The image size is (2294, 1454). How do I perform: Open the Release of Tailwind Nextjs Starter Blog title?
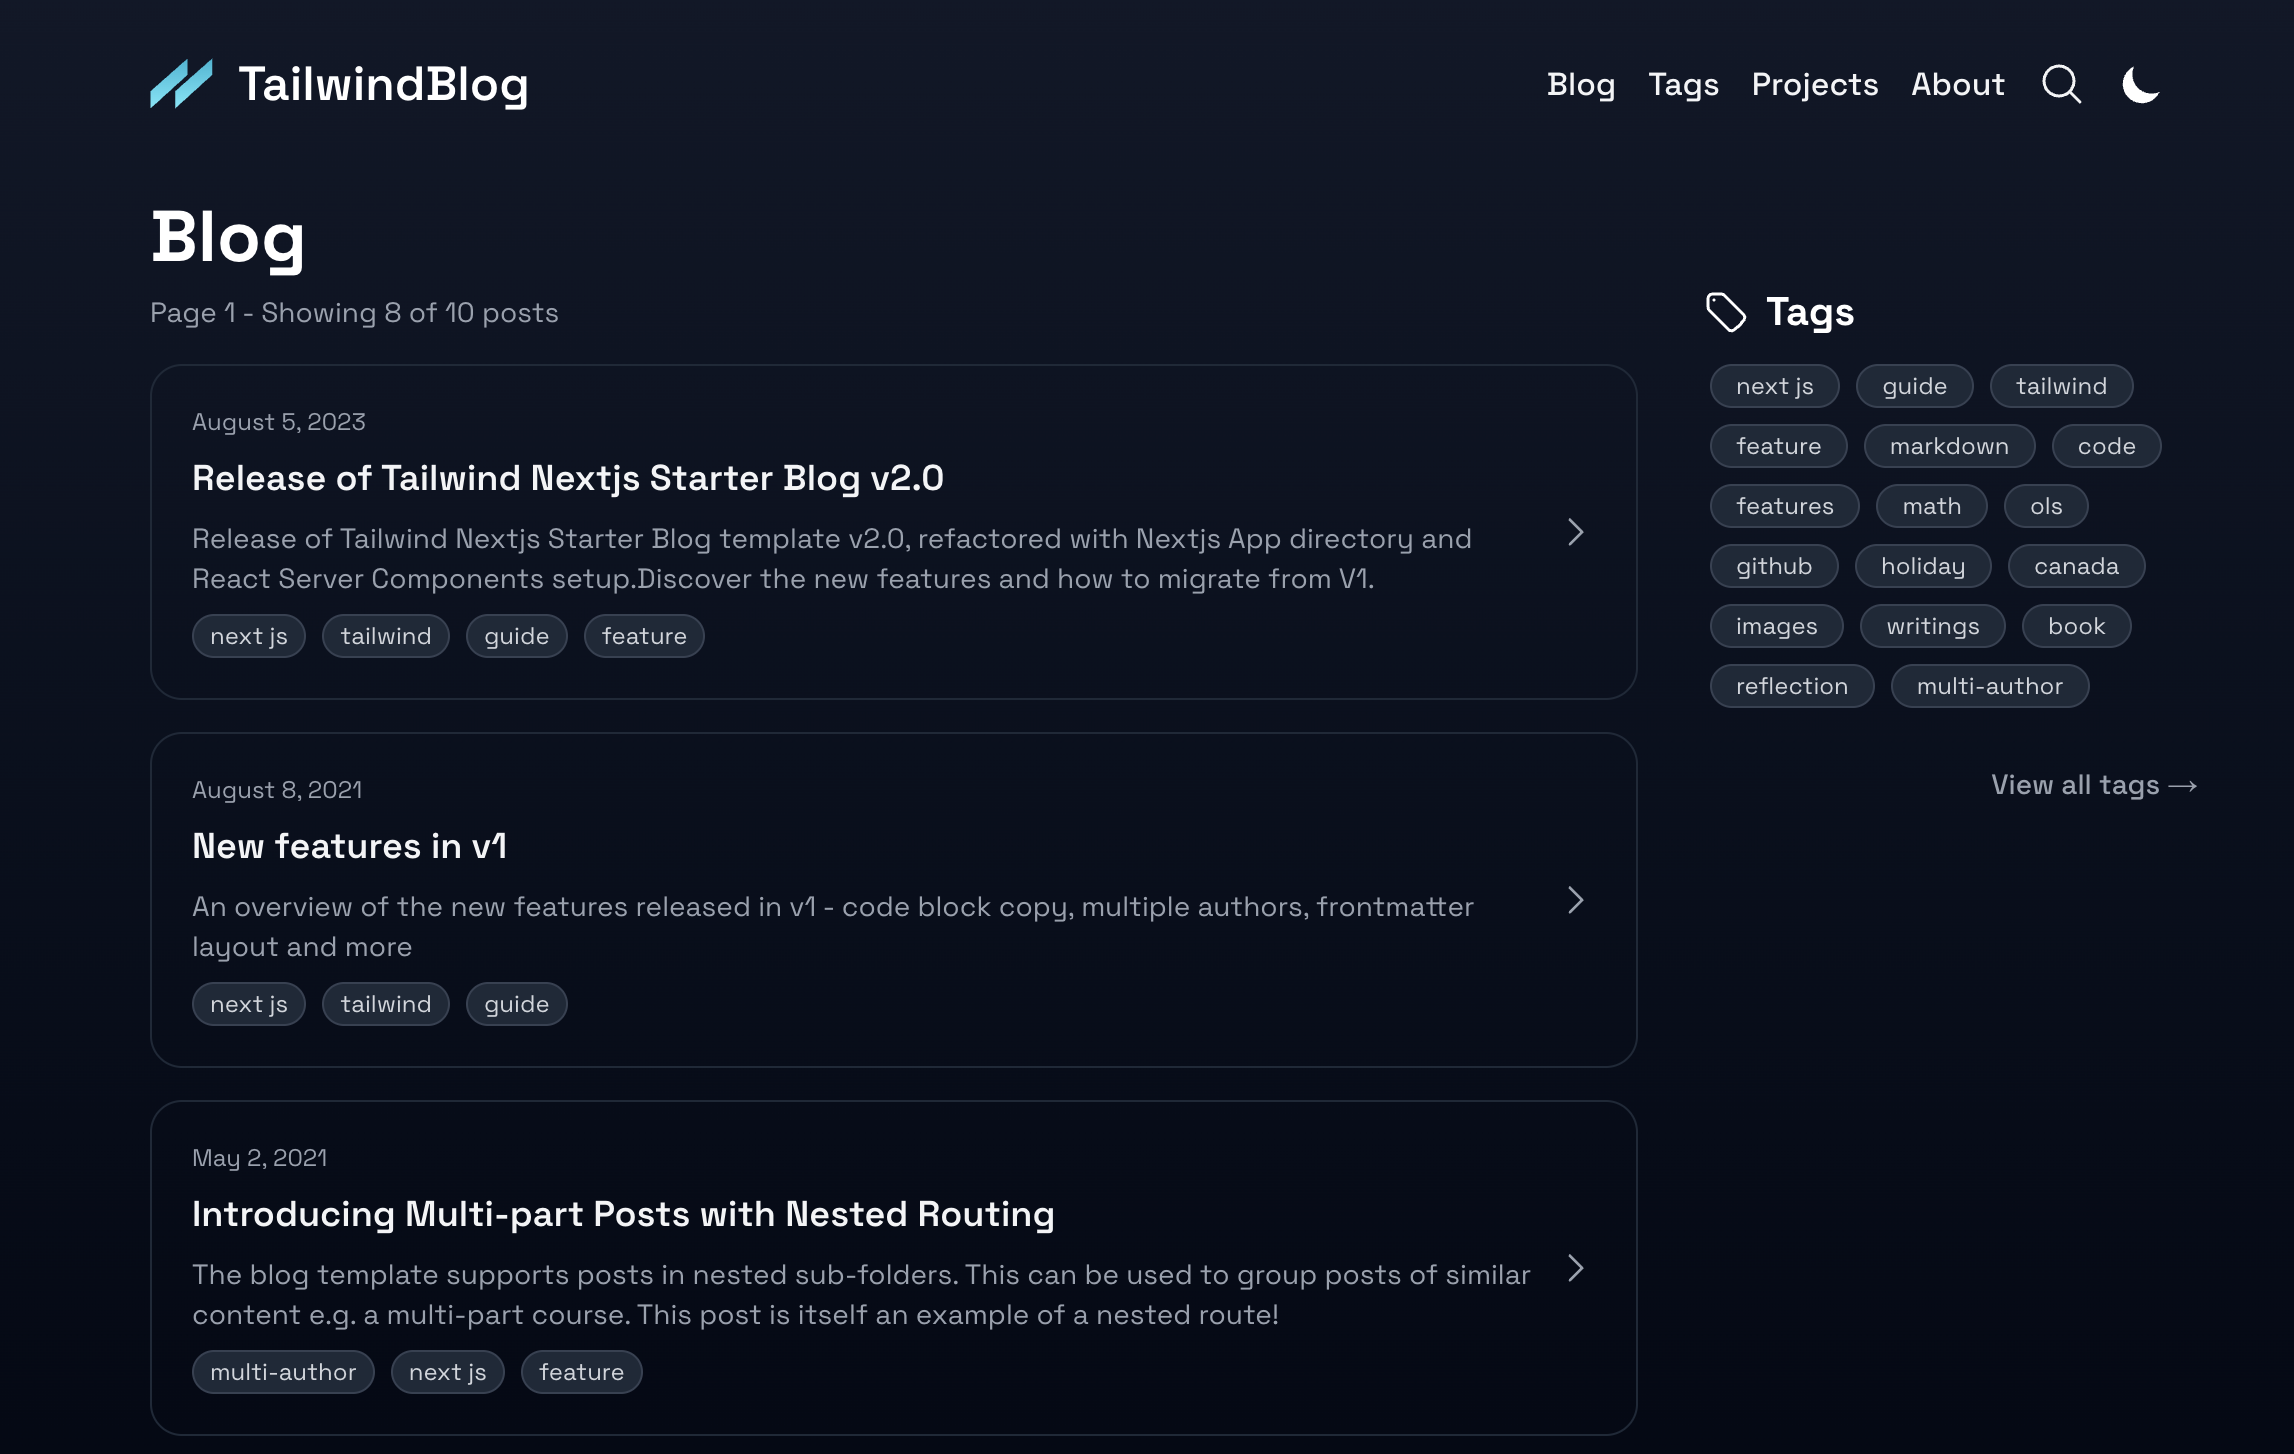567,478
